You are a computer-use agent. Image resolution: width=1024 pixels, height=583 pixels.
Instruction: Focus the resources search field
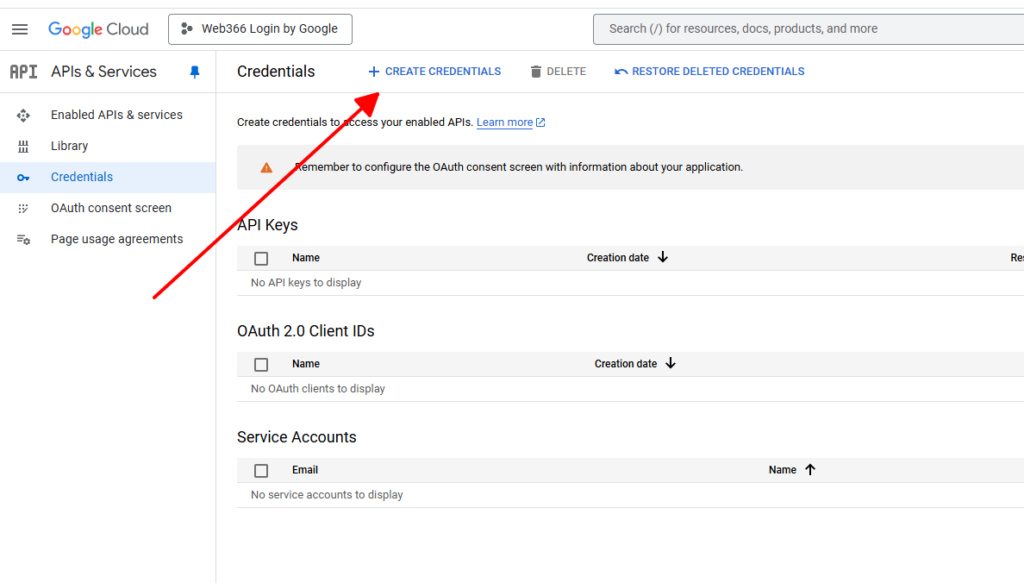click(808, 29)
